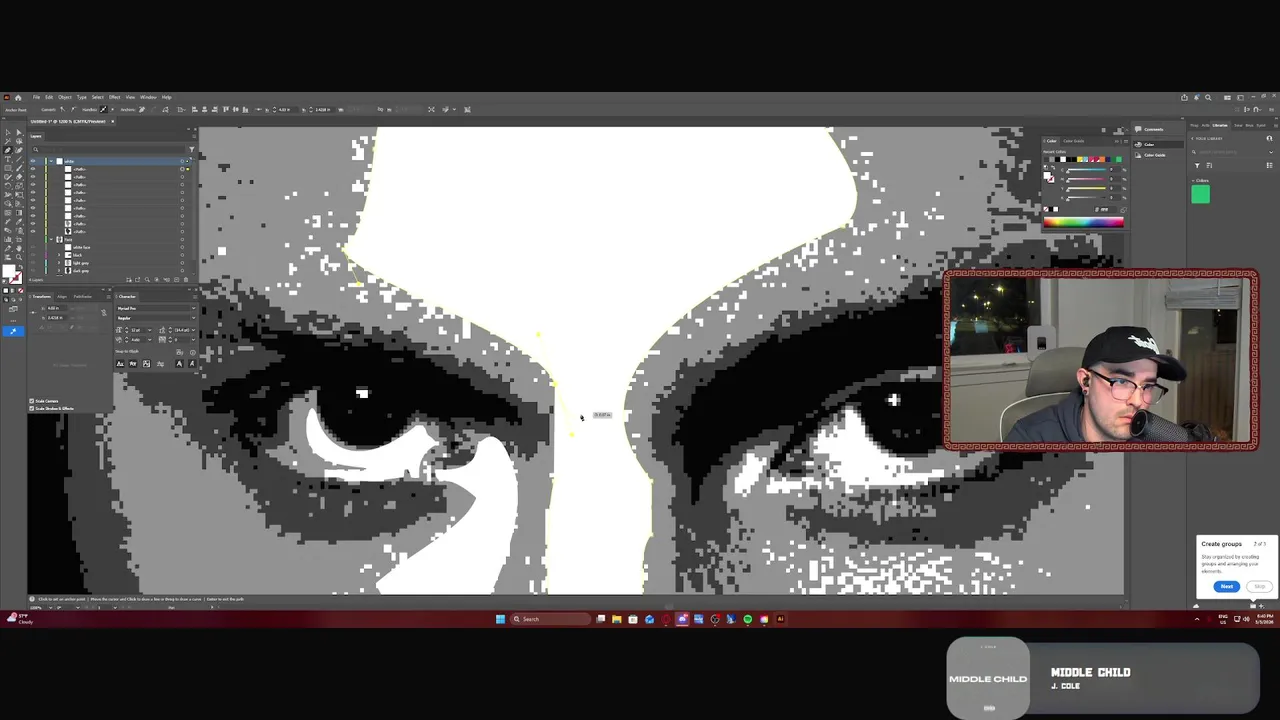Image resolution: width=1280 pixels, height=720 pixels.
Task: Click the Illustrator Home icon
Action: [18, 98]
